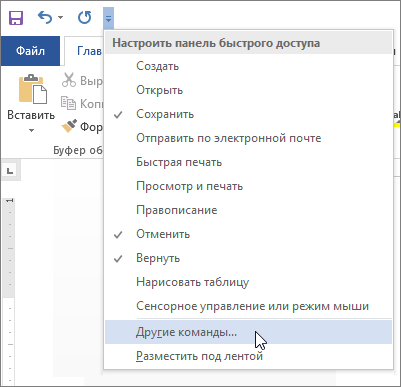The height and width of the screenshot is (387, 401).
Task: Uncheck Отменить in the menu
Action: [x=248, y=234]
